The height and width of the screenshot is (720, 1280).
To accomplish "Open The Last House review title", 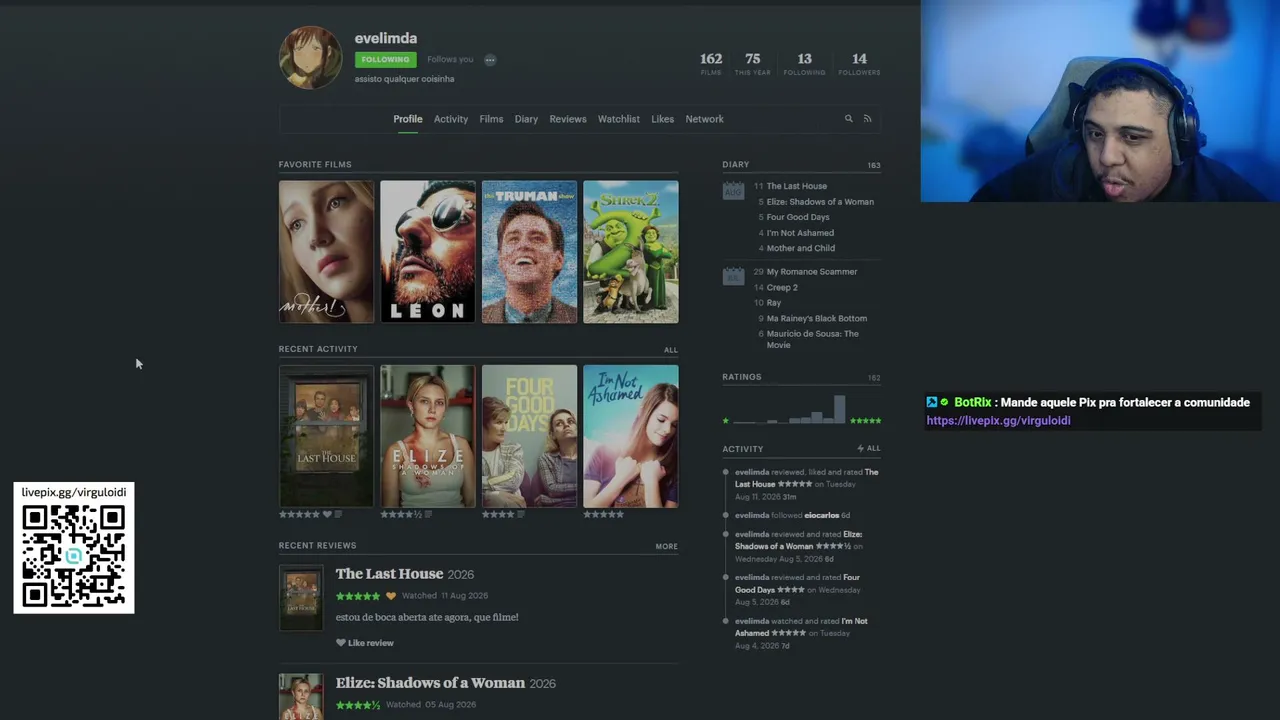I will click(x=390, y=574).
